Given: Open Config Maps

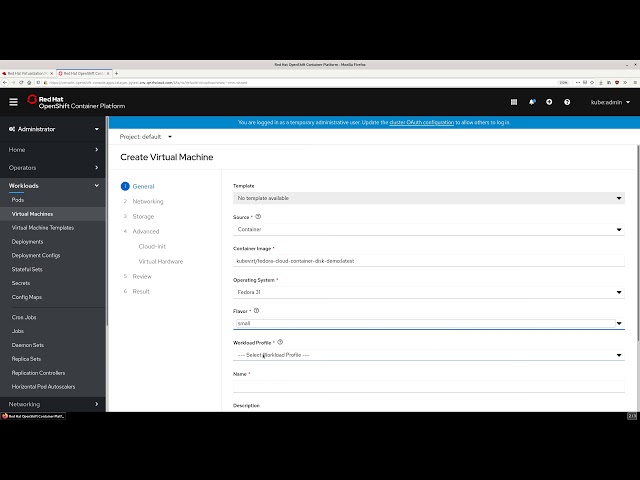Looking at the screenshot, I should coord(27,297).
